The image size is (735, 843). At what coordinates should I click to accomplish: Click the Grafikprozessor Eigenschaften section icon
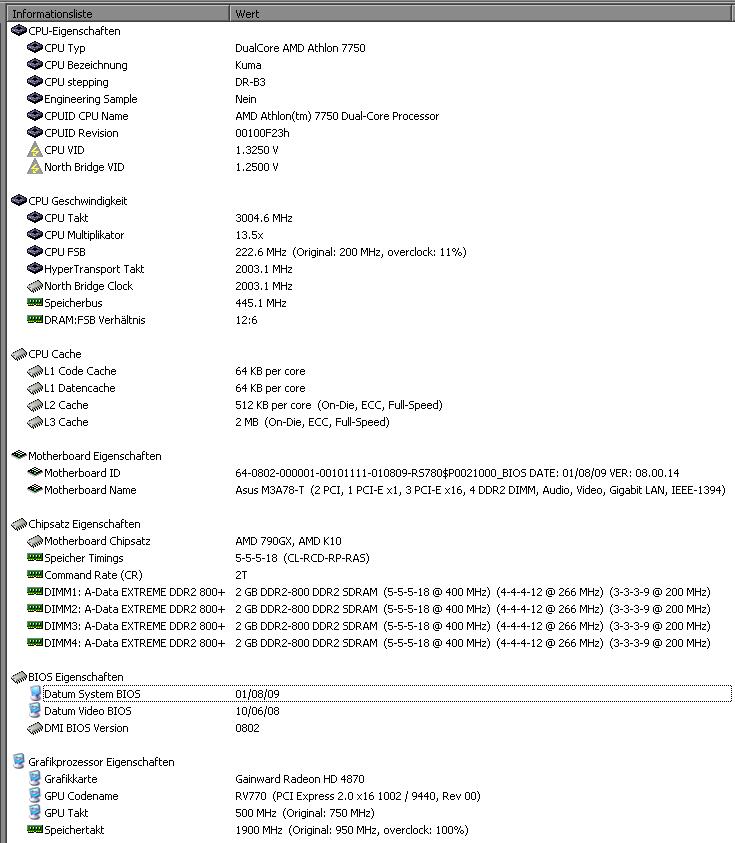(x=18, y=761)
